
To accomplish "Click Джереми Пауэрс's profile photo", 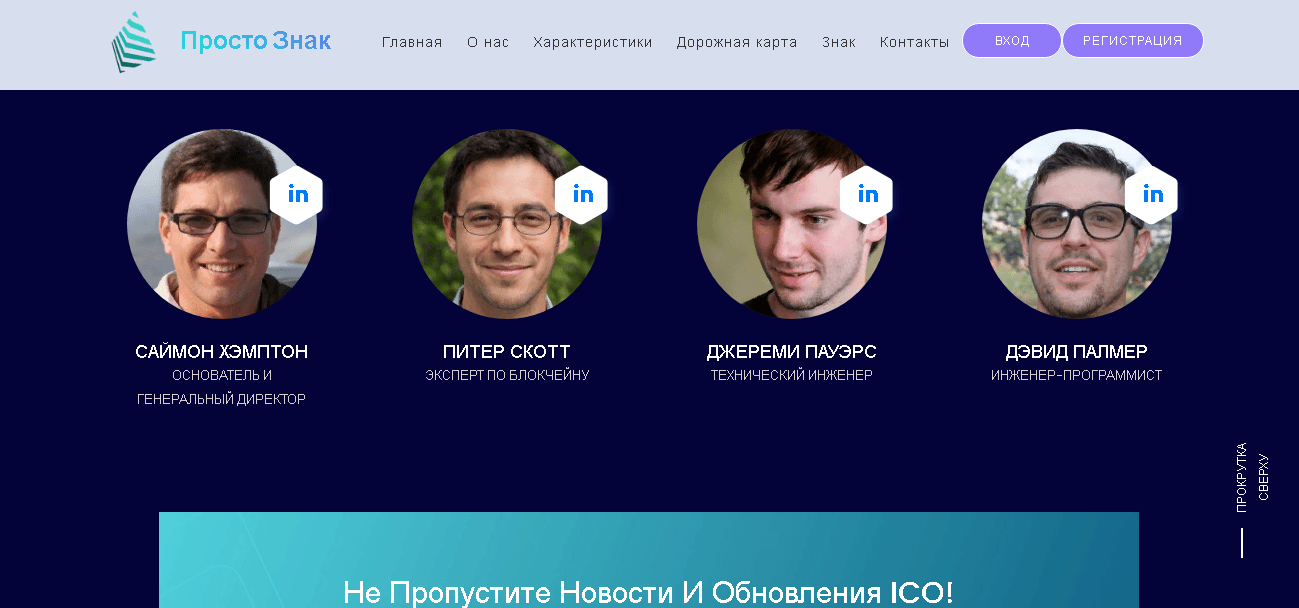I will click(792, 224).
